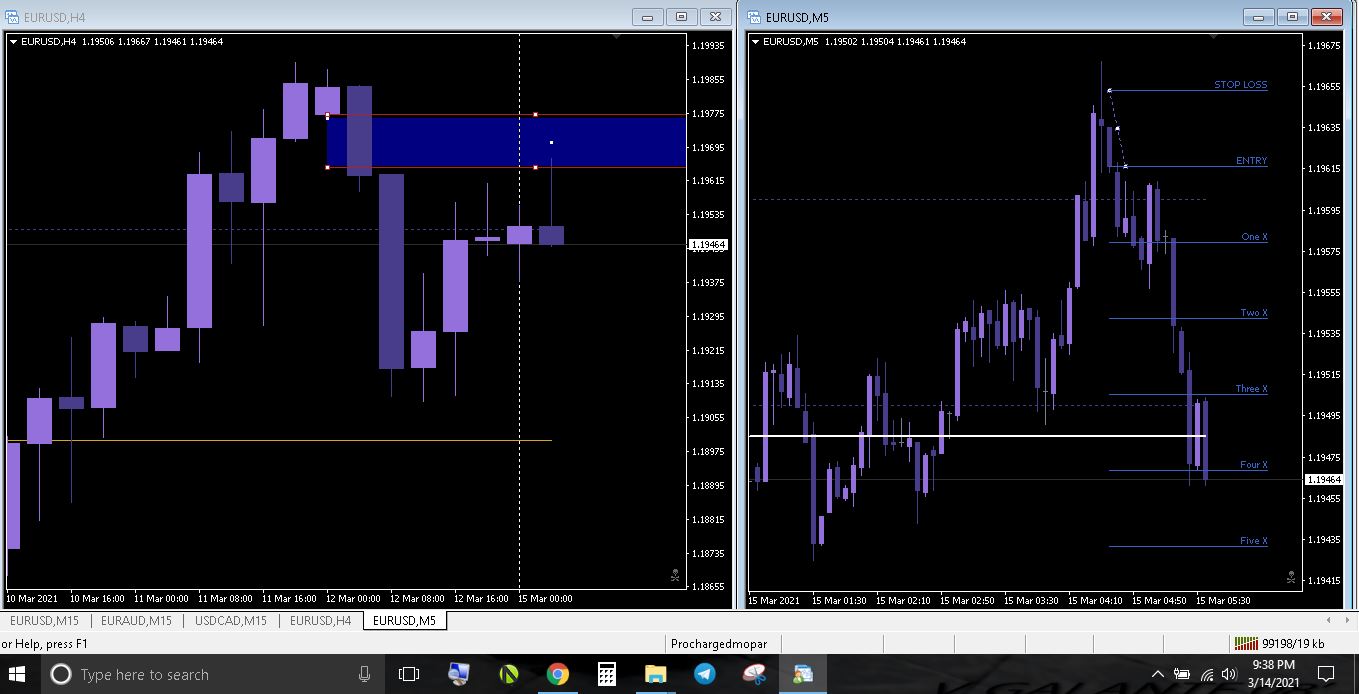Open File Explorer from the taskbar
The height and width of the screenshot is (694, 1359).
coord(656,675)
